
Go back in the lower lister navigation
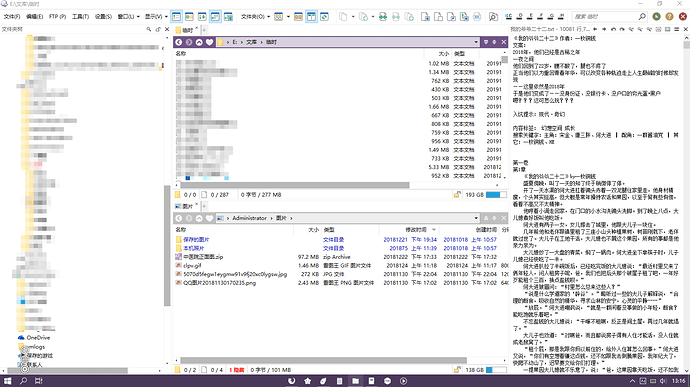179,218
